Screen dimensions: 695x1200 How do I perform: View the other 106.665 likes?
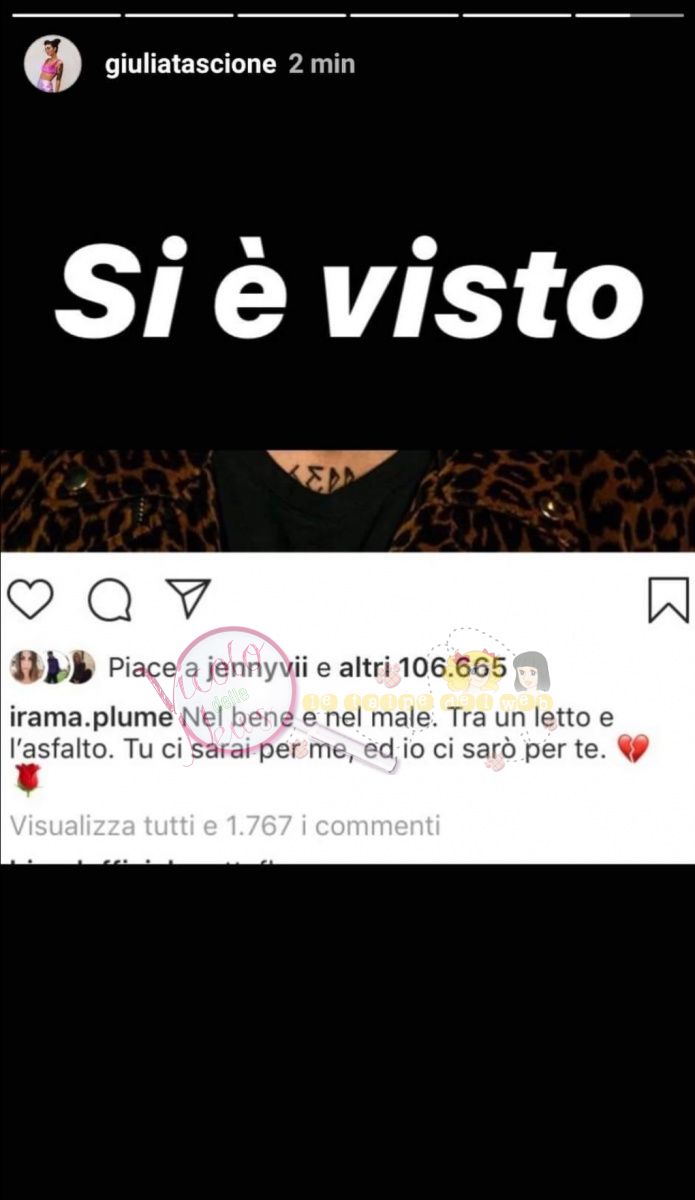click(x=422, y=667)
